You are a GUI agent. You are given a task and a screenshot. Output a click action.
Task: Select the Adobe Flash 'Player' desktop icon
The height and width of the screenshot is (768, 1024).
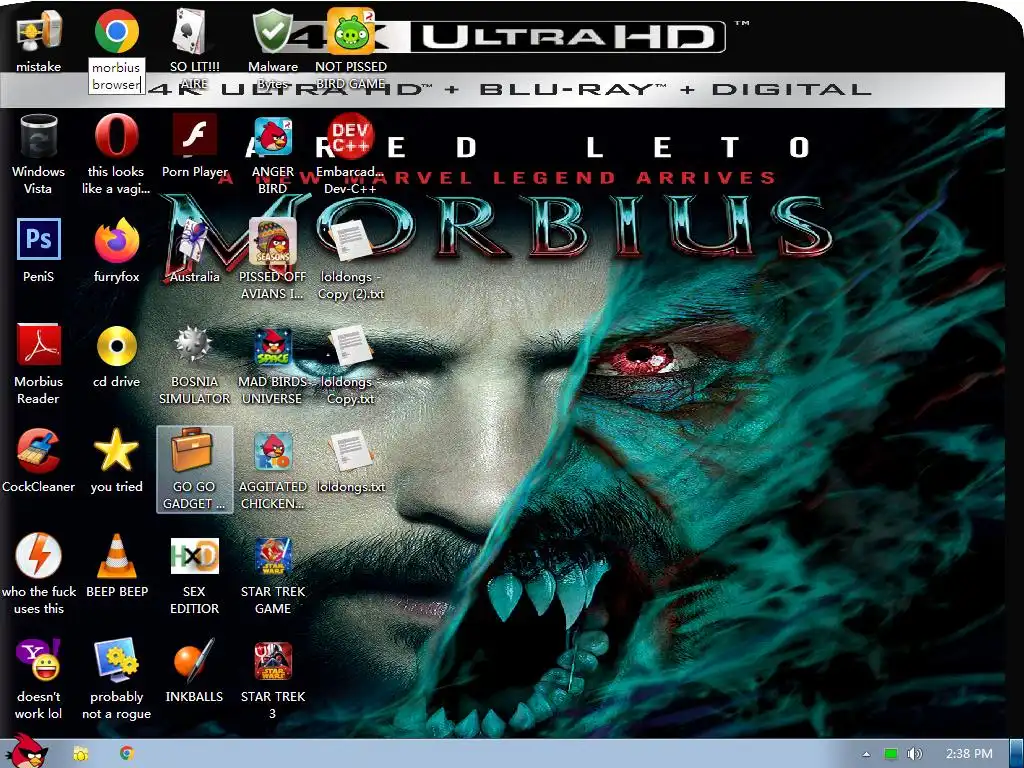coord(194,136)
